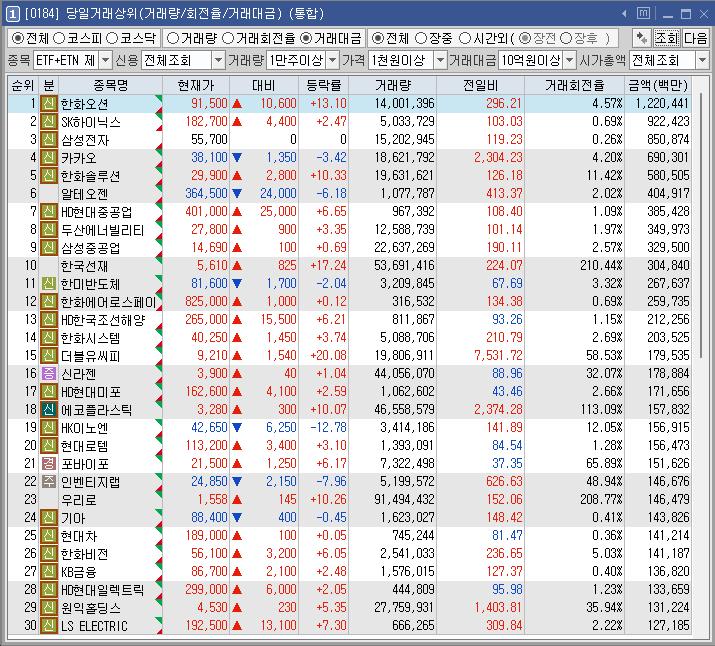This screenshot has width=715, height=646.
Task: Sort by the 순위 column header
Action: click(23, 85)
